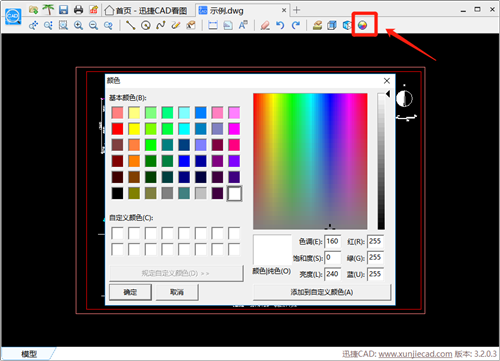
Task: Select the circle drawing tool
Action: (x=146, y=25)
